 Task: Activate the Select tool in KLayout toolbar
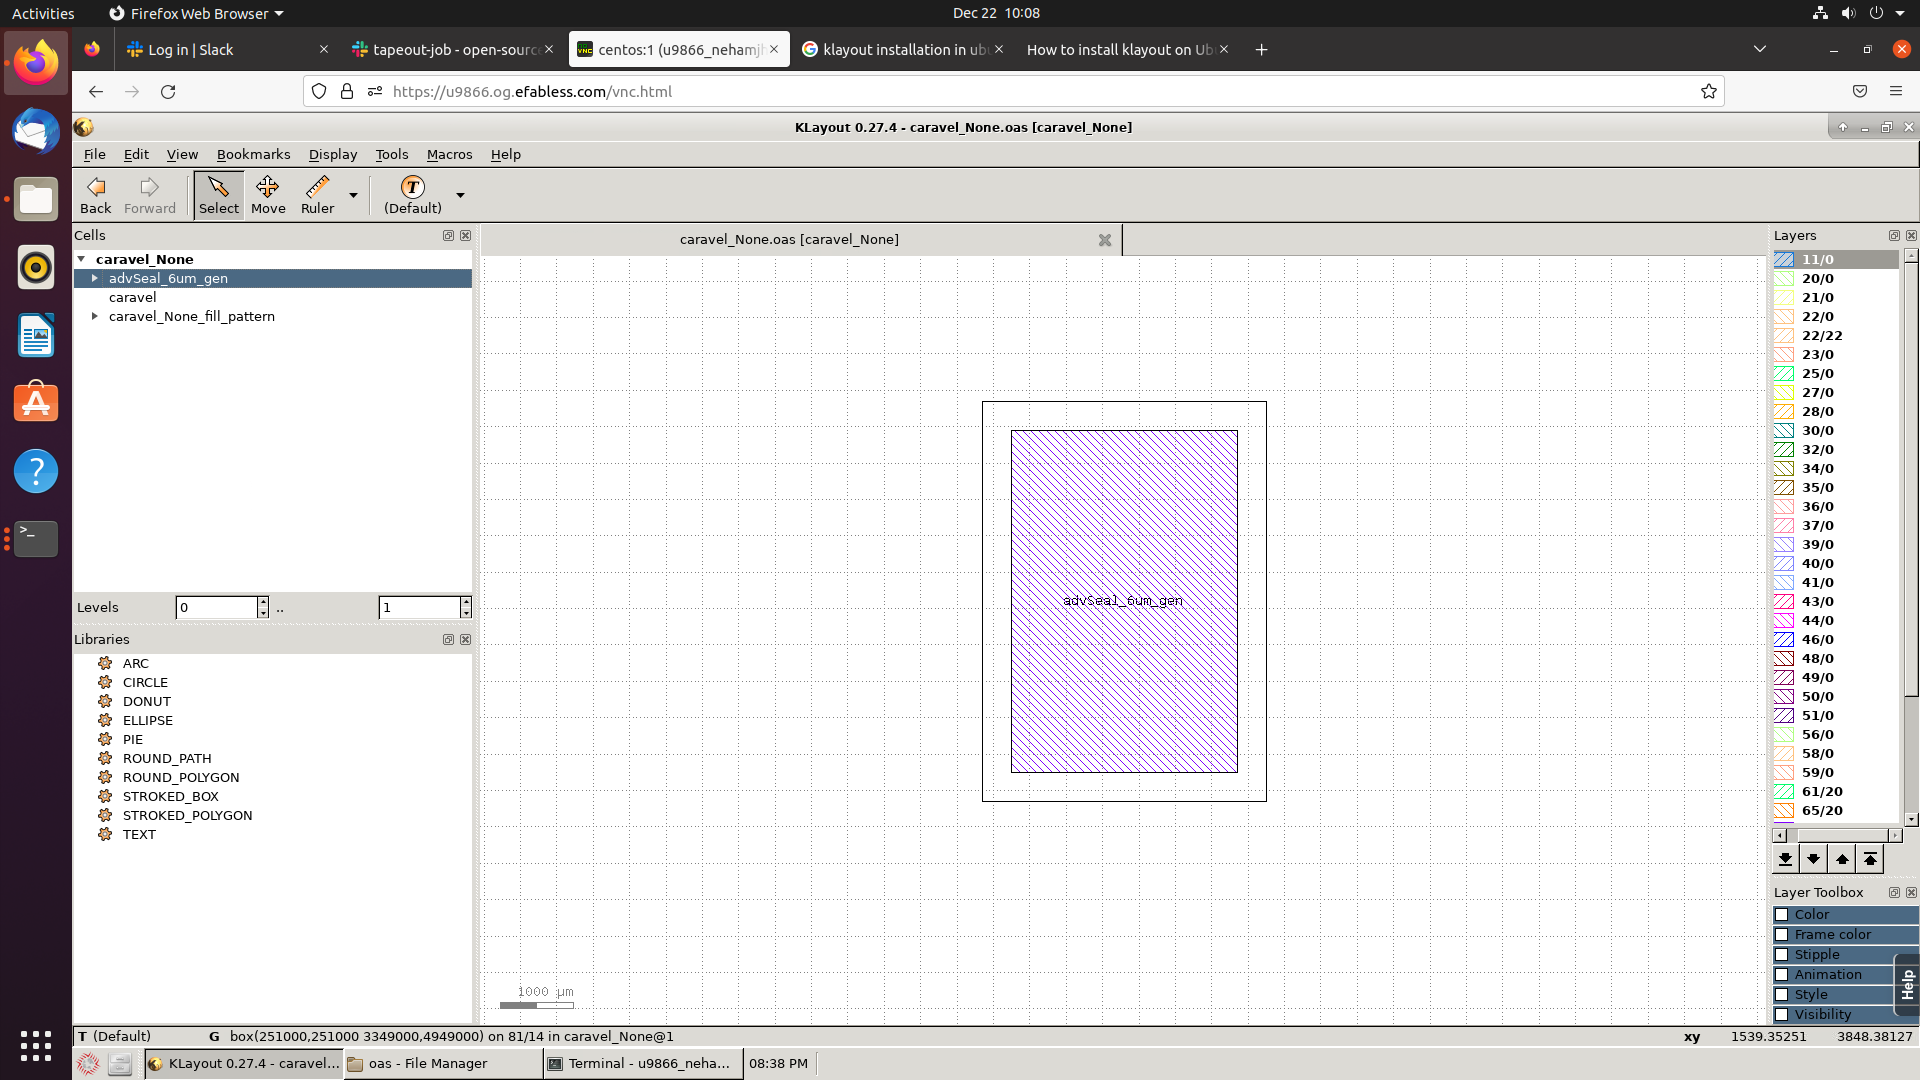[x=218, y=193]
